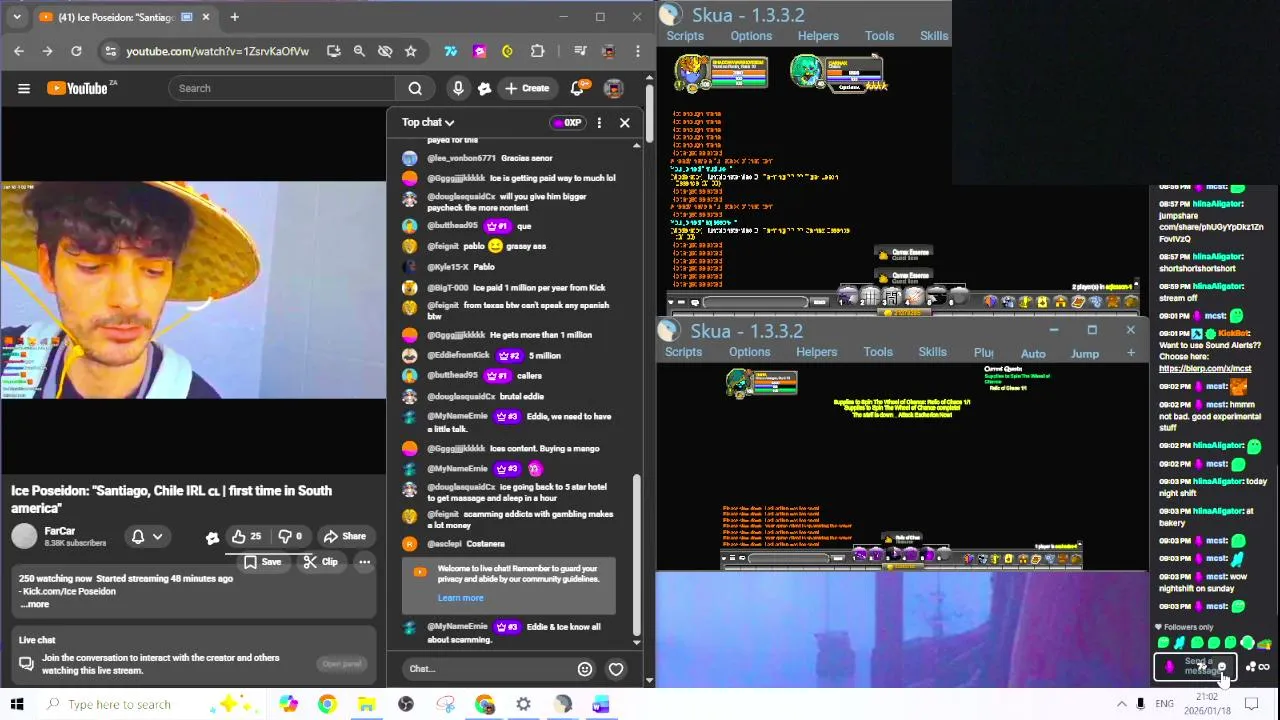Image resolution: width=1280 pixels, height=720 pixels.
Task: Open live chat three-dot options
Action: [x=599, y=122]
